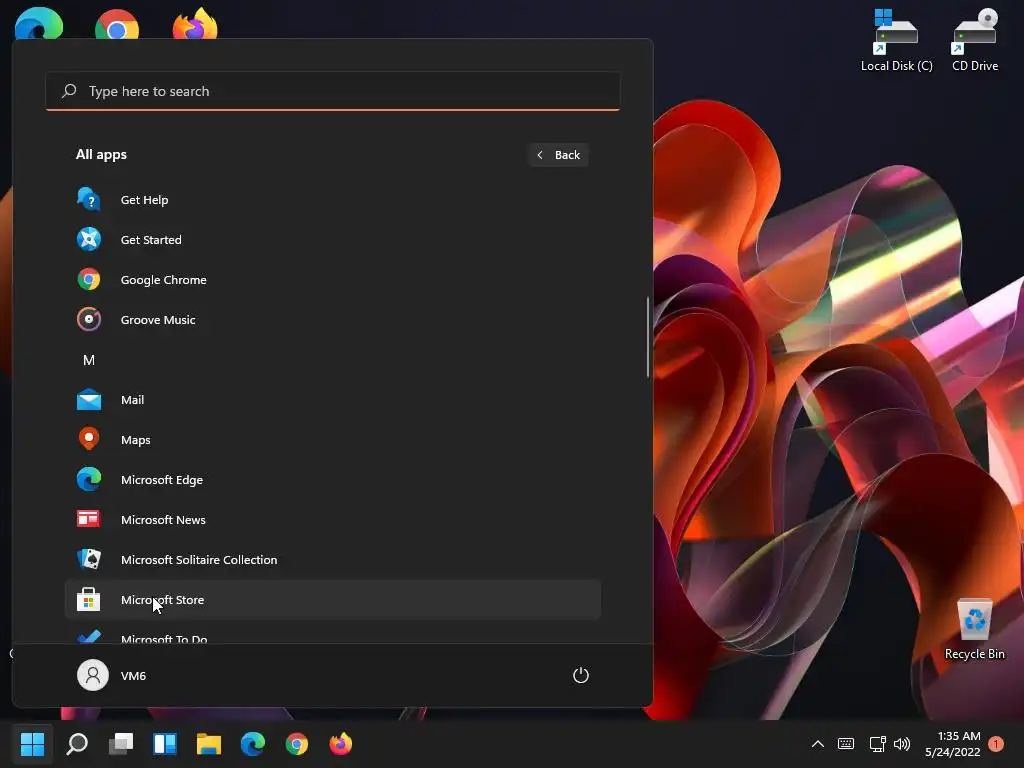Screen dimensions: 1024x768
Task: Open the taskbar Search magnifier icon
Action: 77,743
